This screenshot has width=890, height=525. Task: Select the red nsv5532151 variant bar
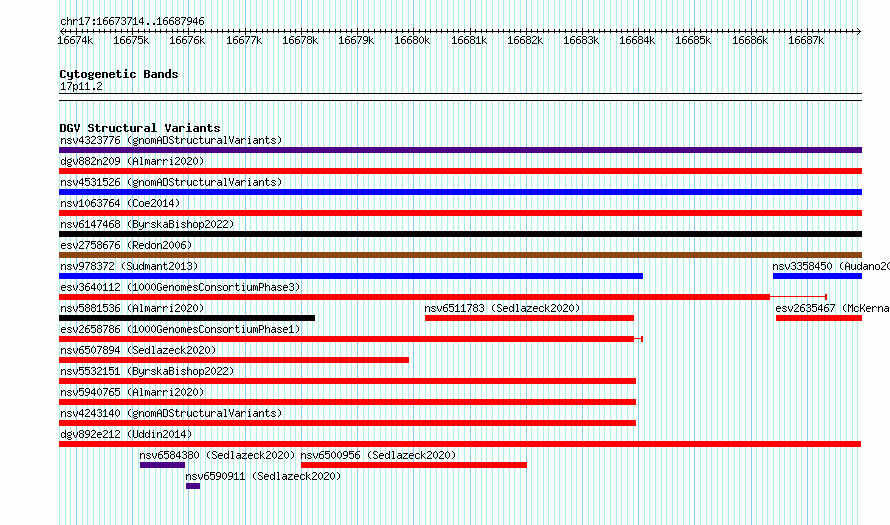point(347,381)
